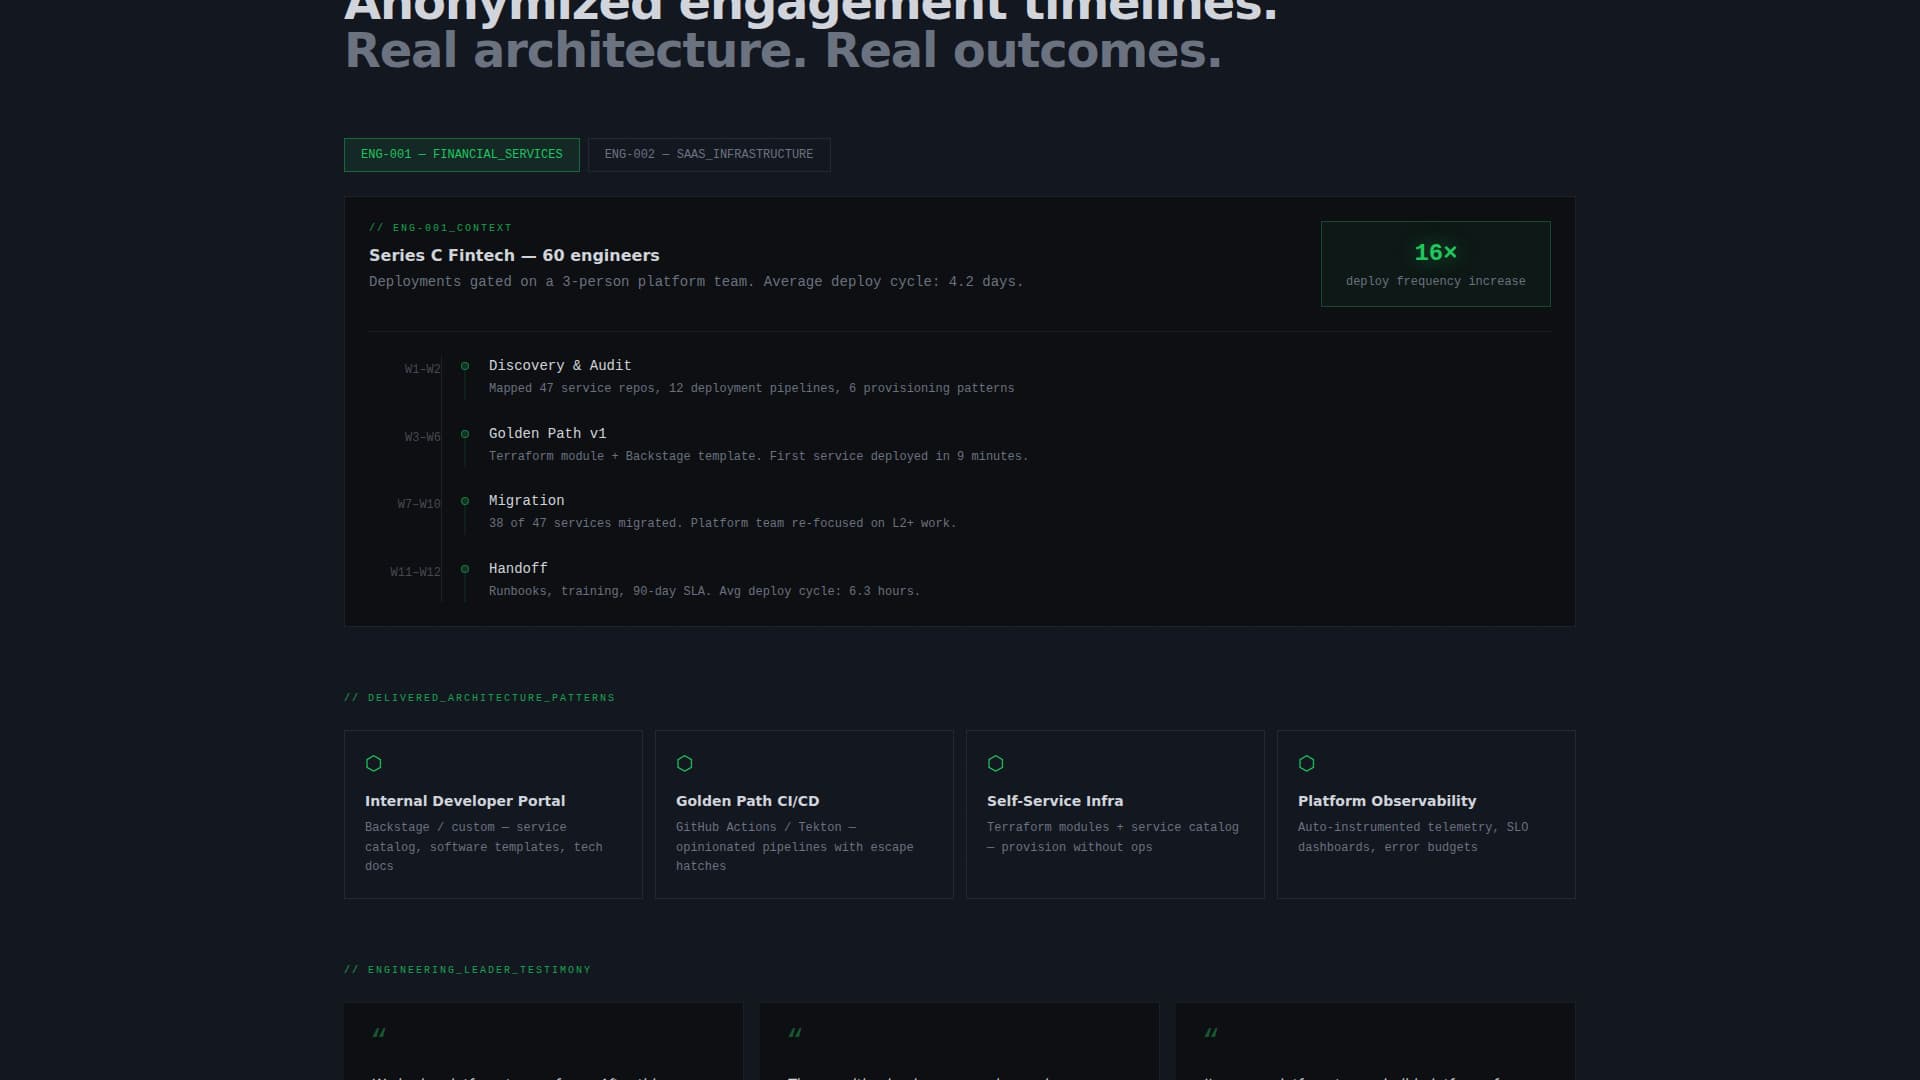
Task: Click 'Backstage / custom — service catalog' description
Action: click(484, 847)
